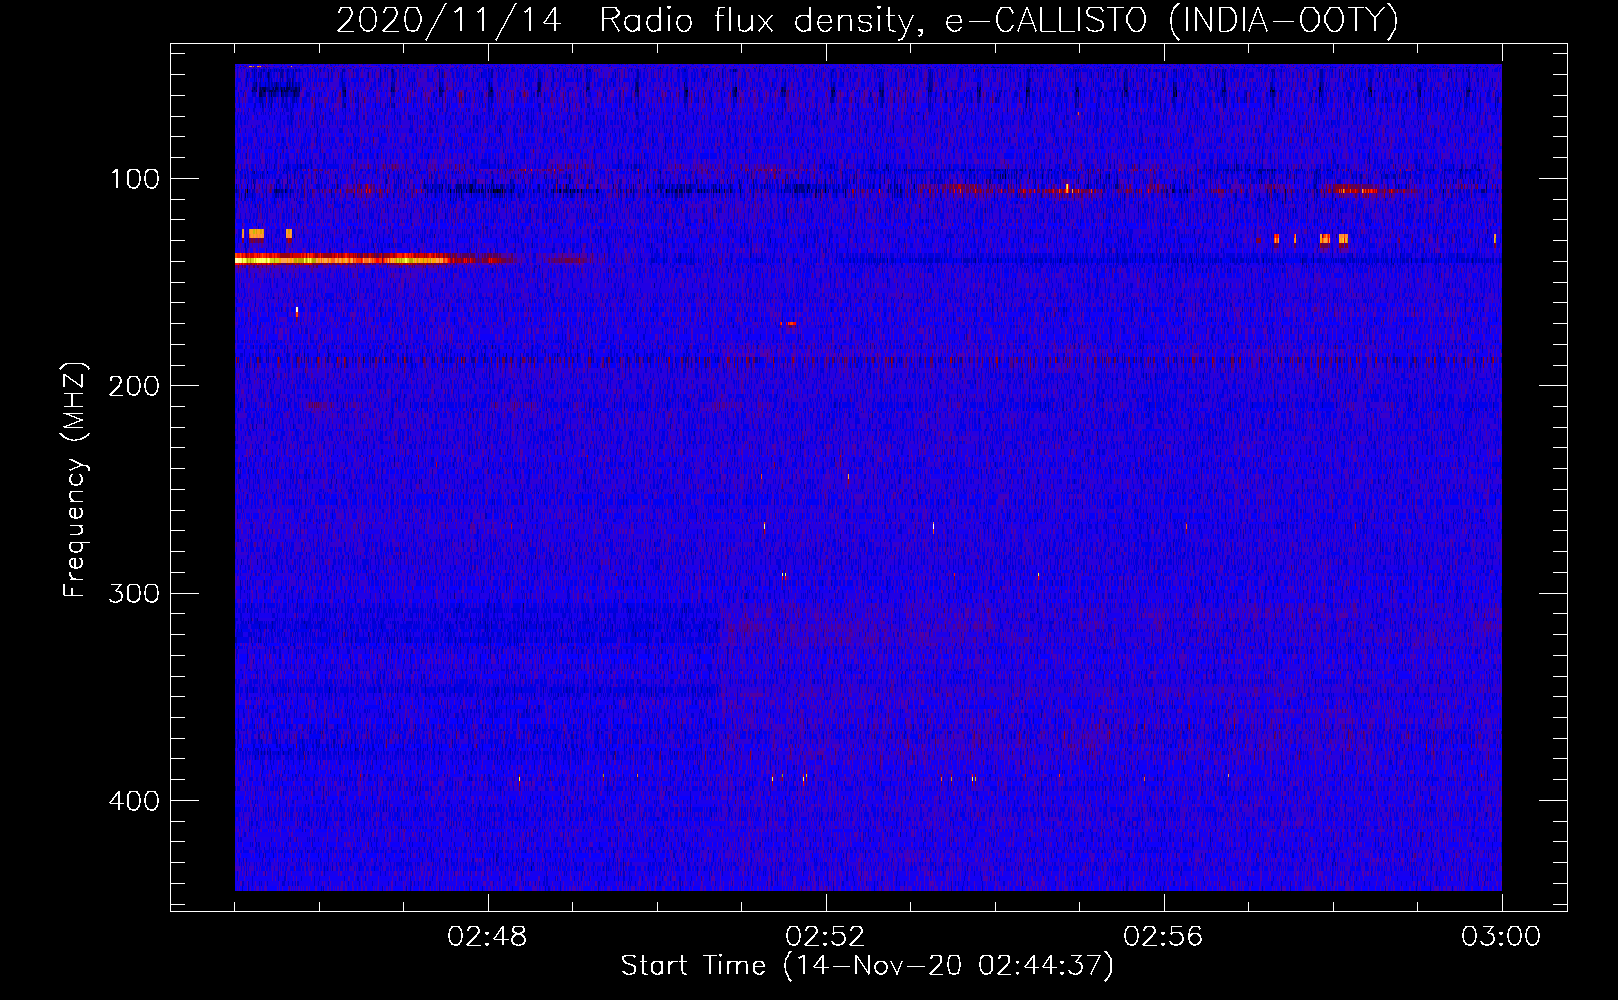Click the 100 frequency tick label
Viewport: 1618px width, 1000px height.
click(x=135, y=179)
